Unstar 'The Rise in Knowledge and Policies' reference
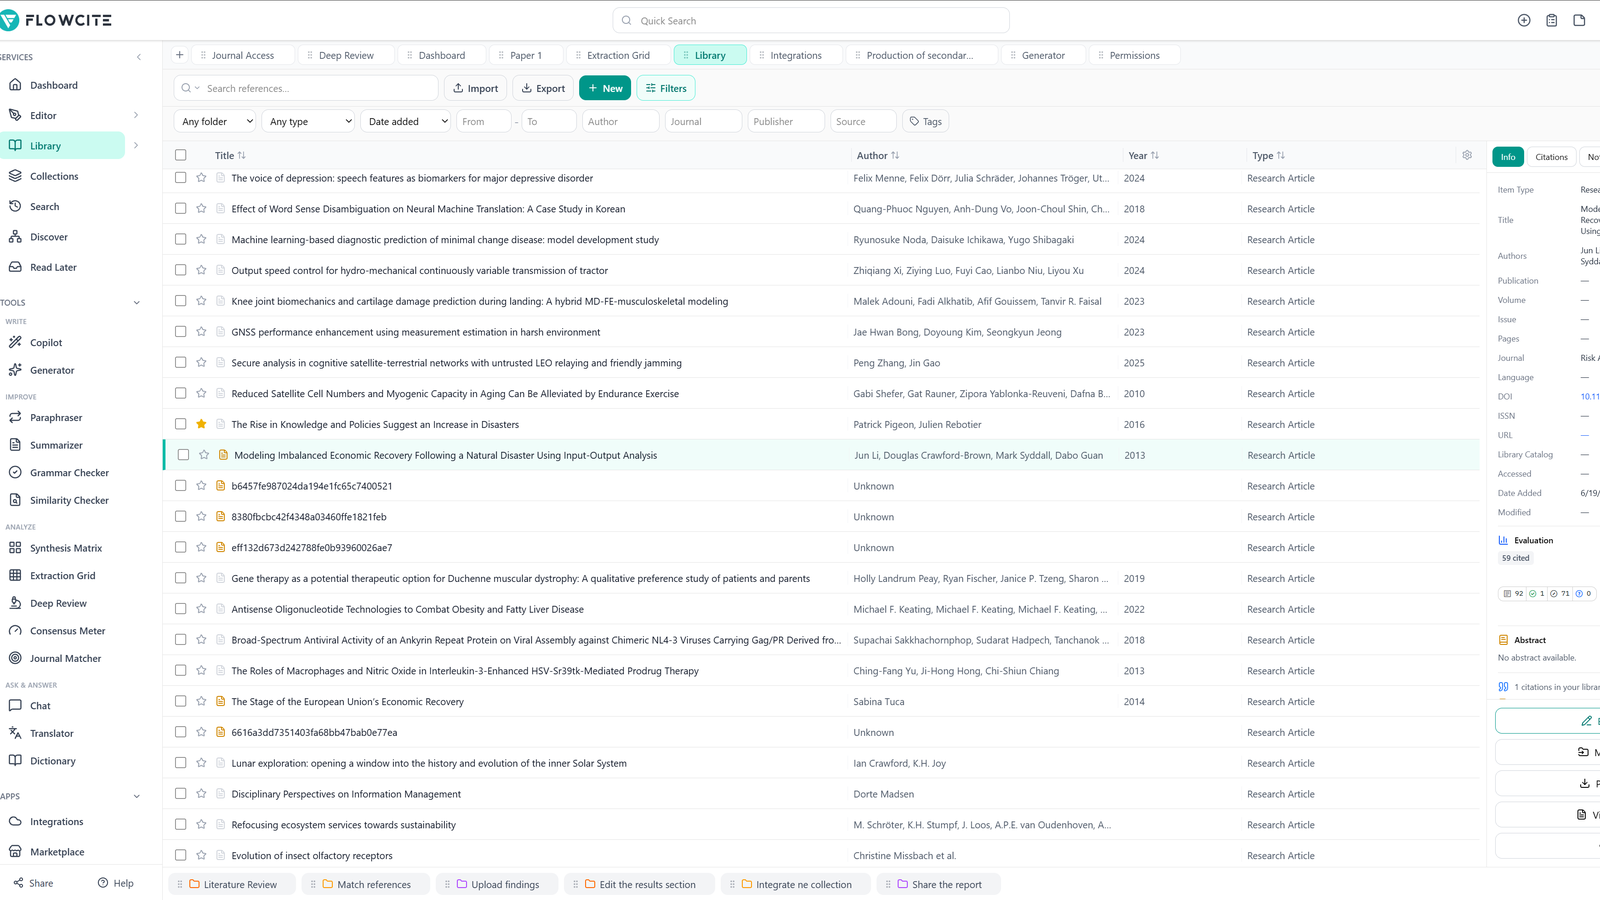 coord(201,424)
